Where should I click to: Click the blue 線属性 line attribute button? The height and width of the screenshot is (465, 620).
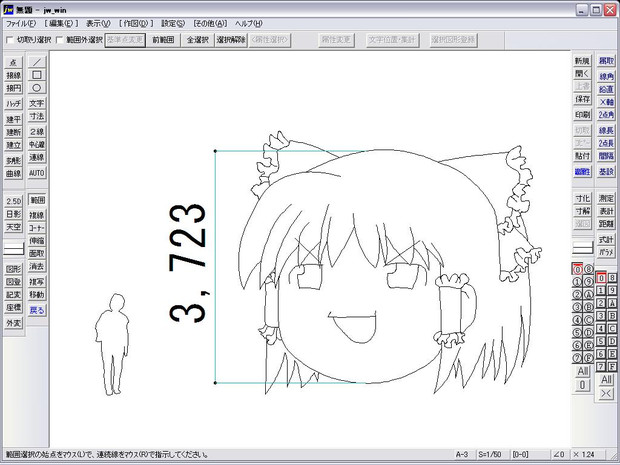point(582,172)
